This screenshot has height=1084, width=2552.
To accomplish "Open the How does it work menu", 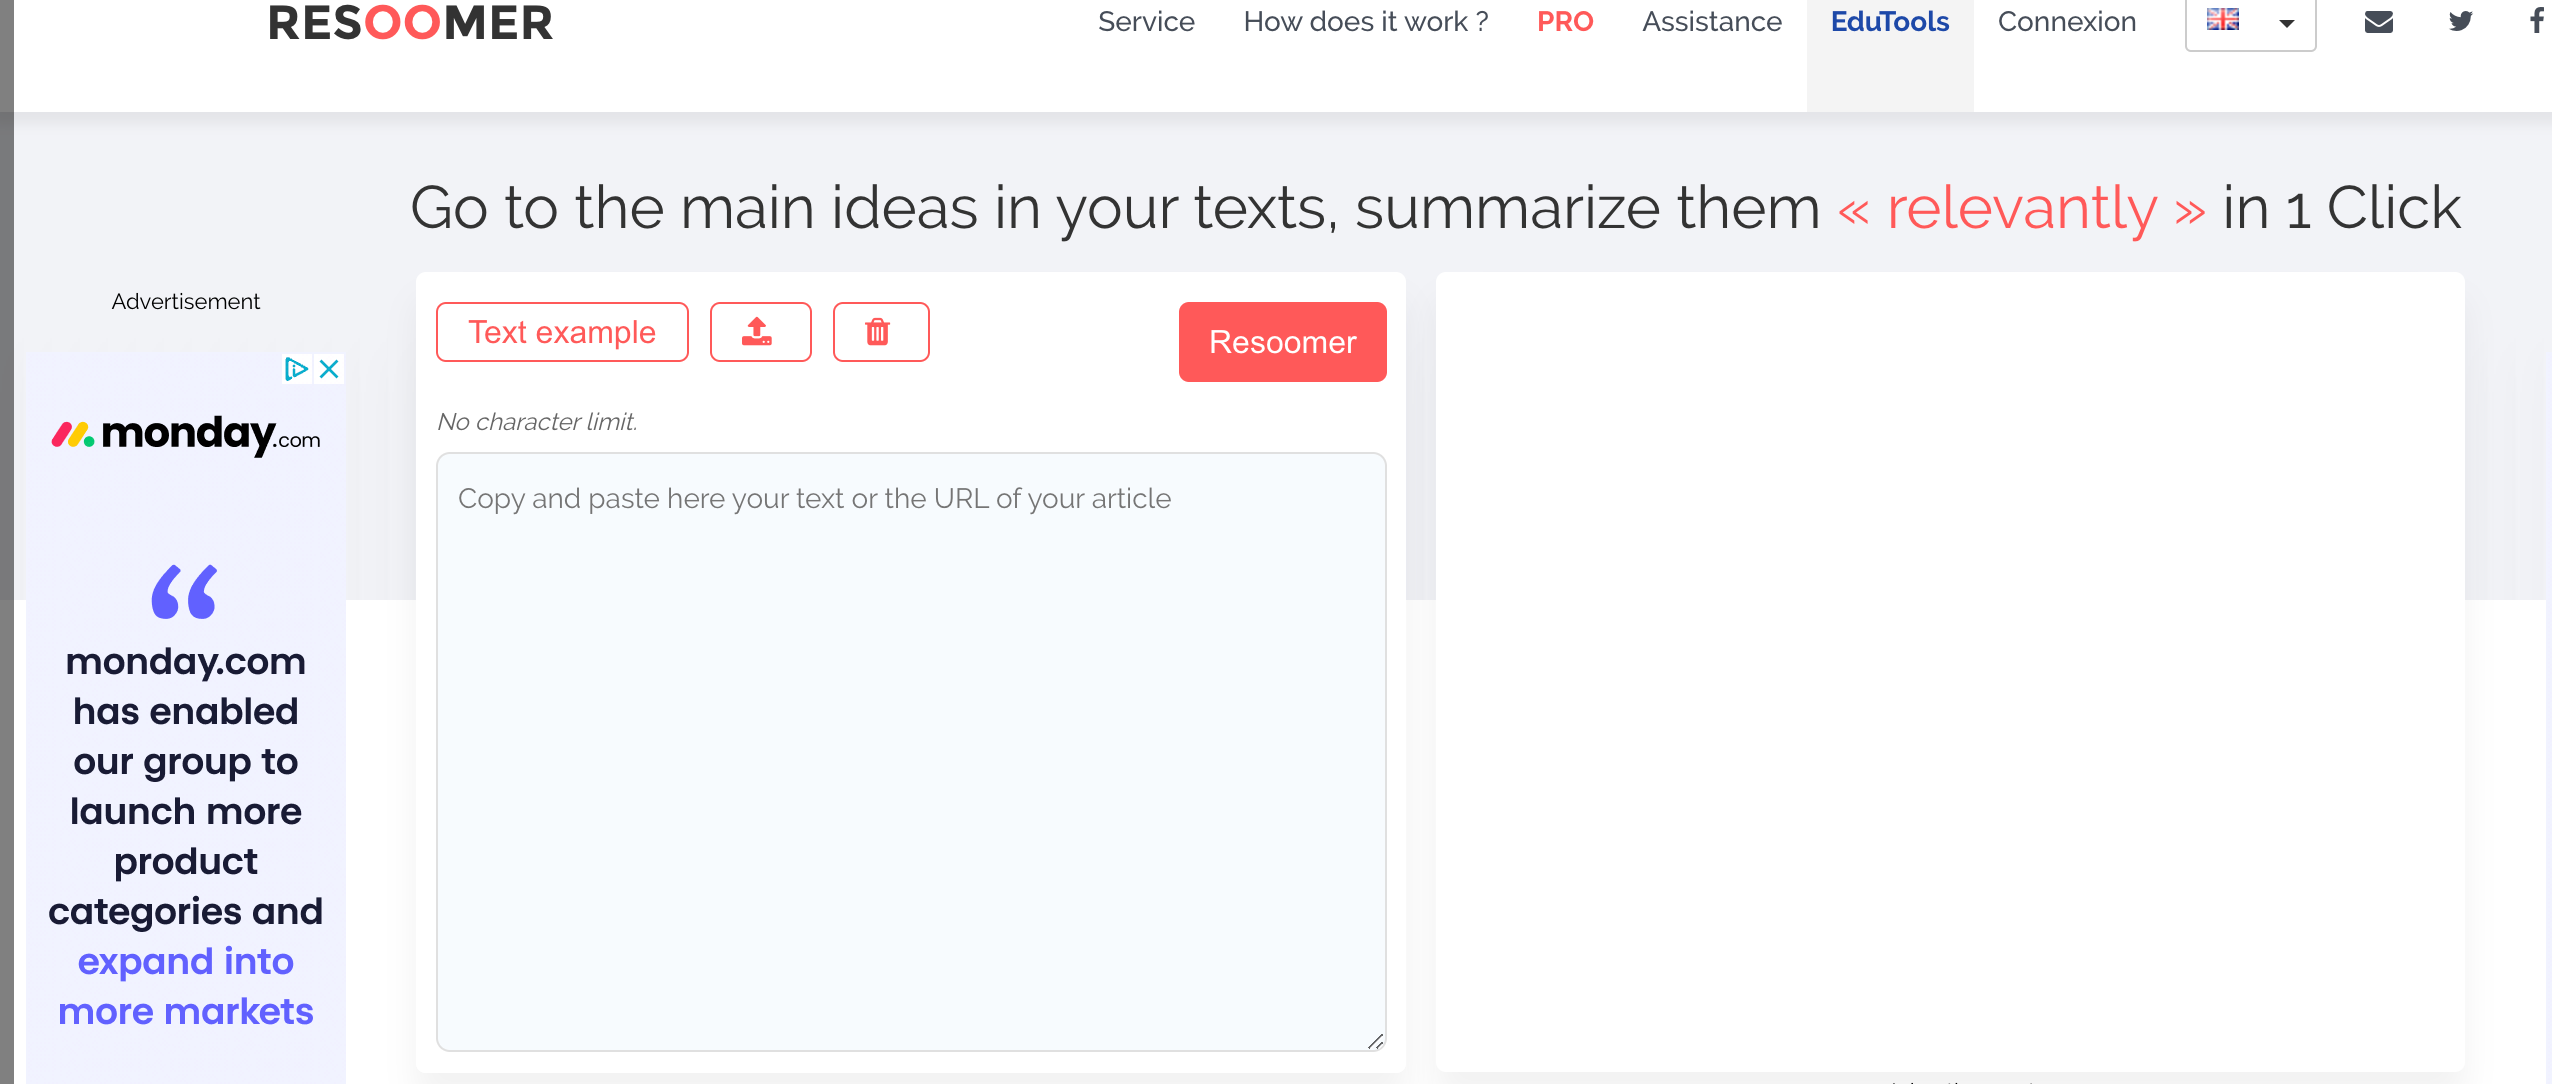I will coord(1365,22).
